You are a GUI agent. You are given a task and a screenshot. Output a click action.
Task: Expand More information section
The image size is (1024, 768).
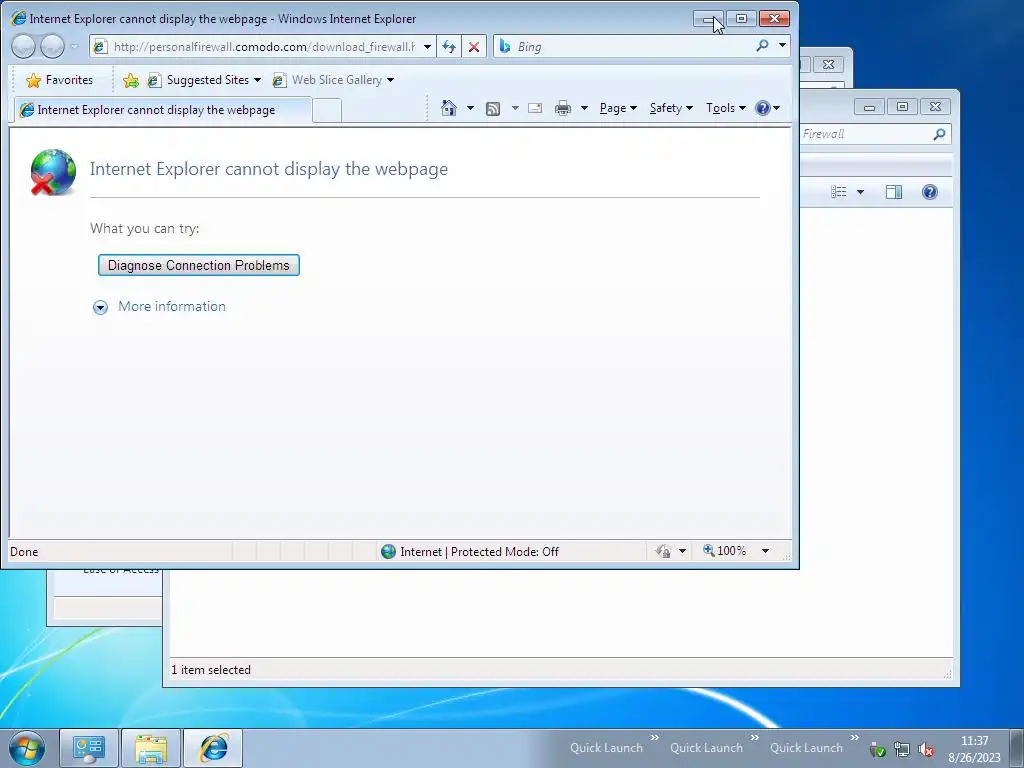coord(159,306)
